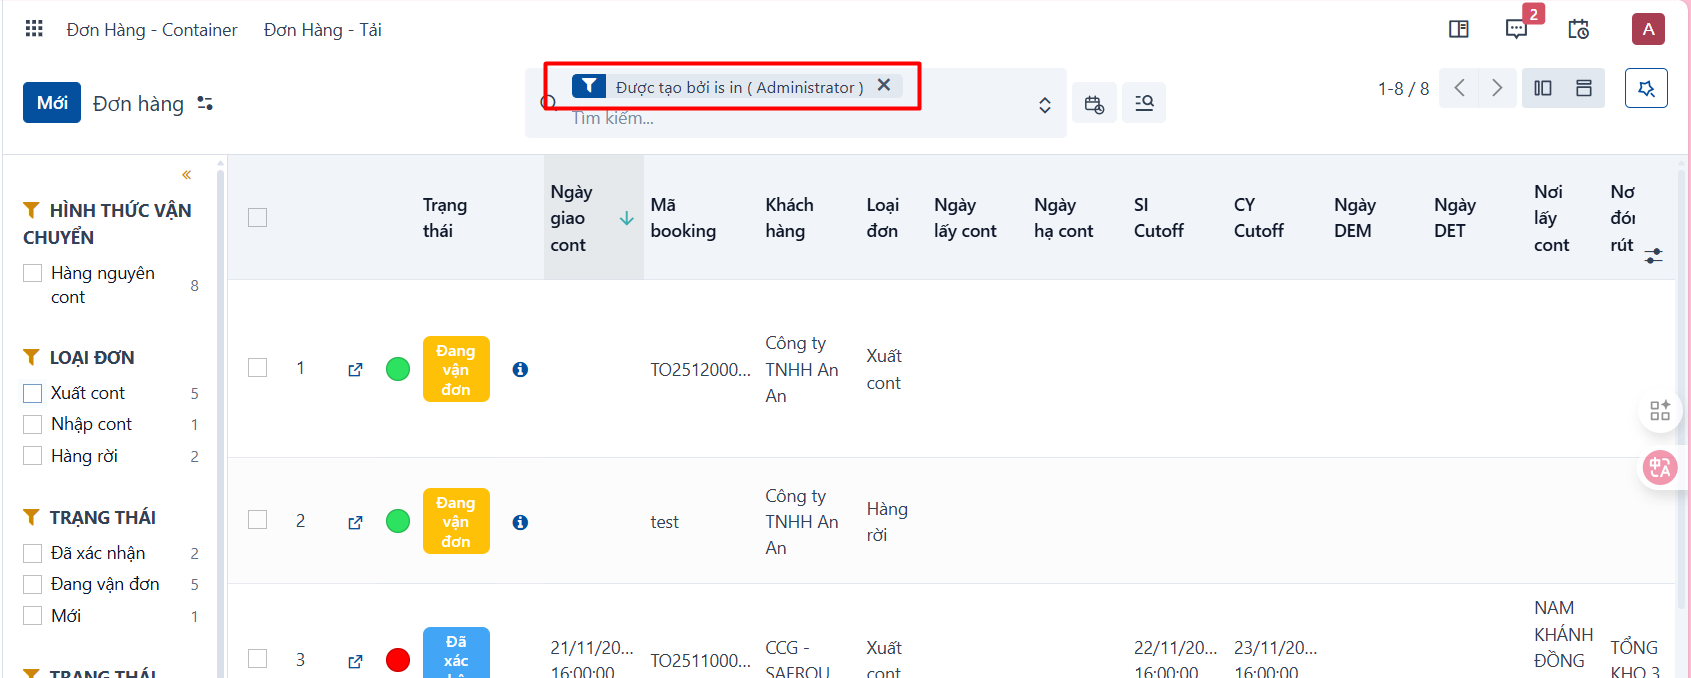Toggle Hàng nguyên cont filter checkbox
Viewport: 1691px width, 678px height.
click(x=33, y=273)
